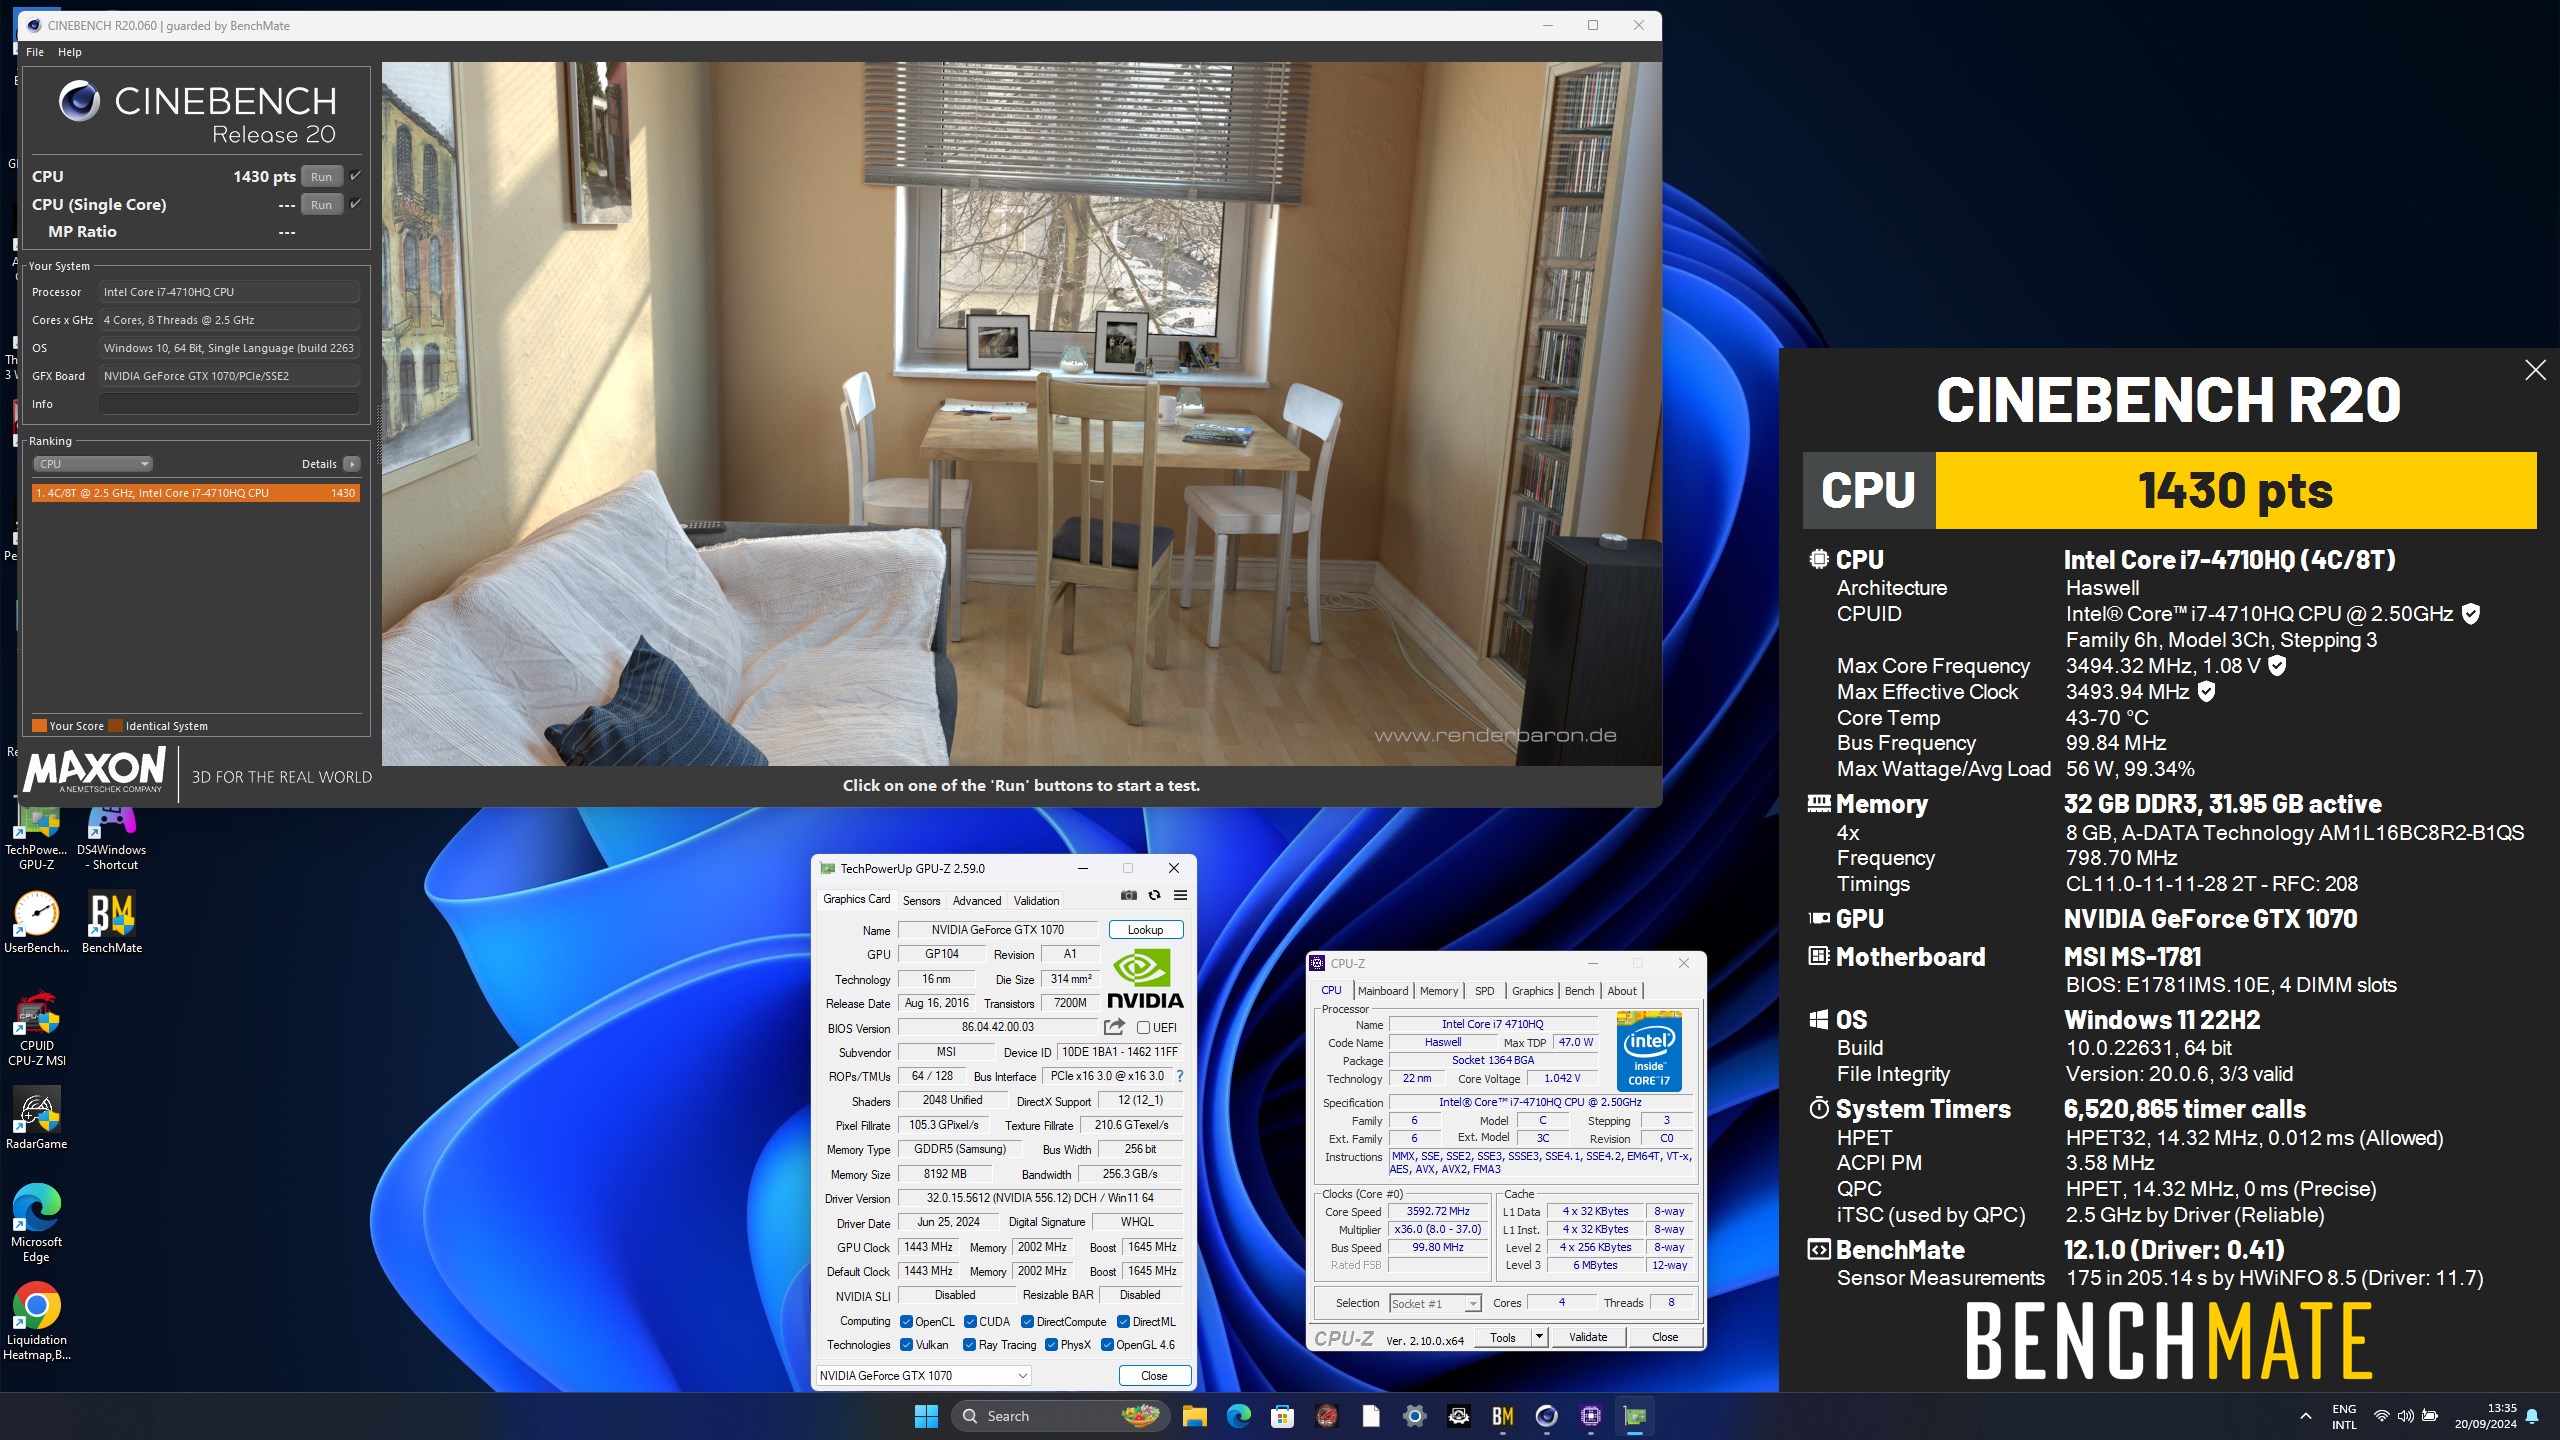The width and height of the screenshot is (2560, 1440).
Task: Switch to the SPD tab in CPU-Z
Action: pyautogui.click(x=1485, y=991)
